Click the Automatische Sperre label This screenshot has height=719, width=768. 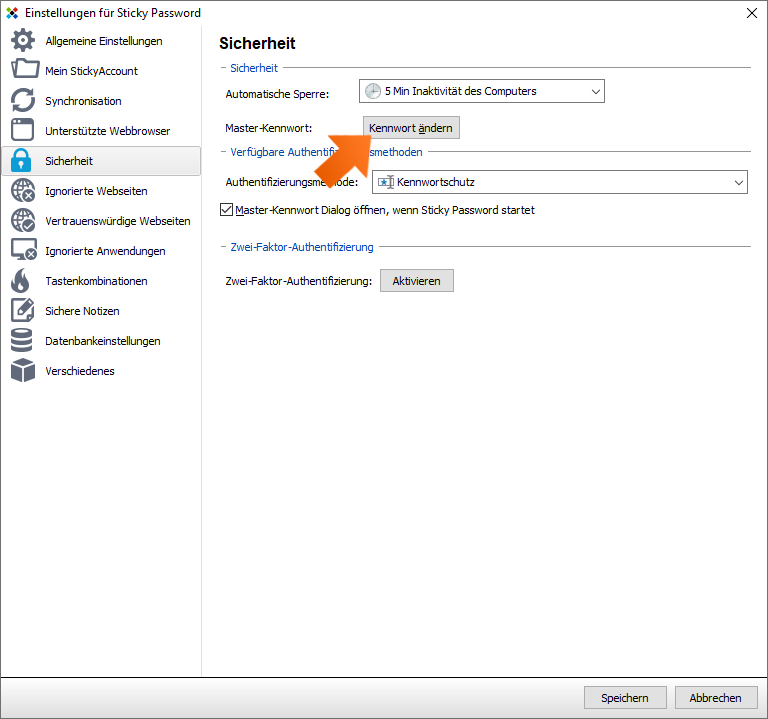pyautogui.click(x=277, y=94)
